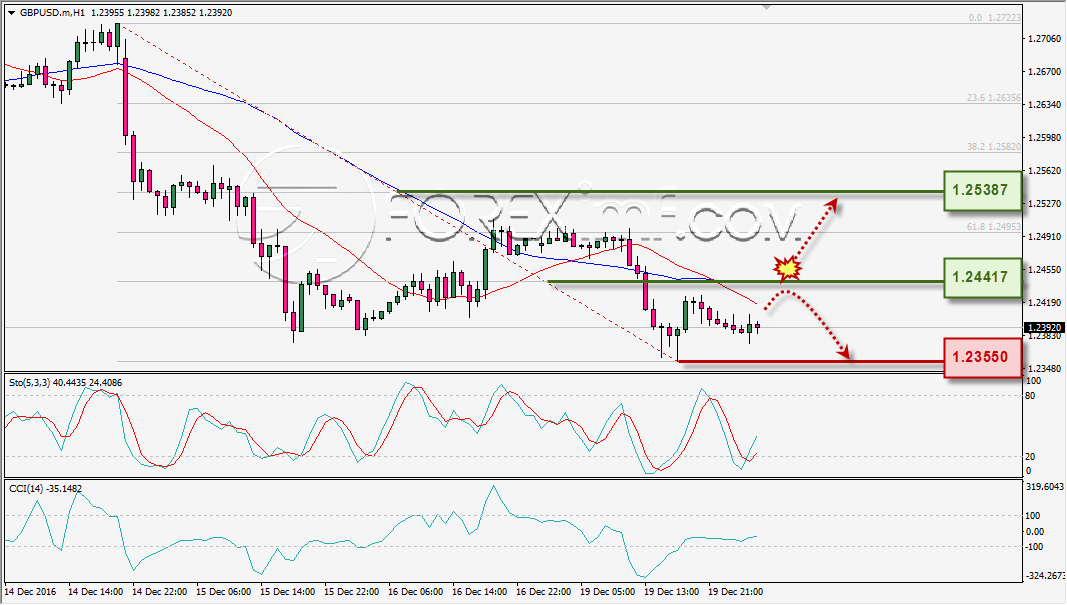Click the time label 15 Dec 06:00
This screenshot has height=605, width=1067.
(x=223, y=591)
